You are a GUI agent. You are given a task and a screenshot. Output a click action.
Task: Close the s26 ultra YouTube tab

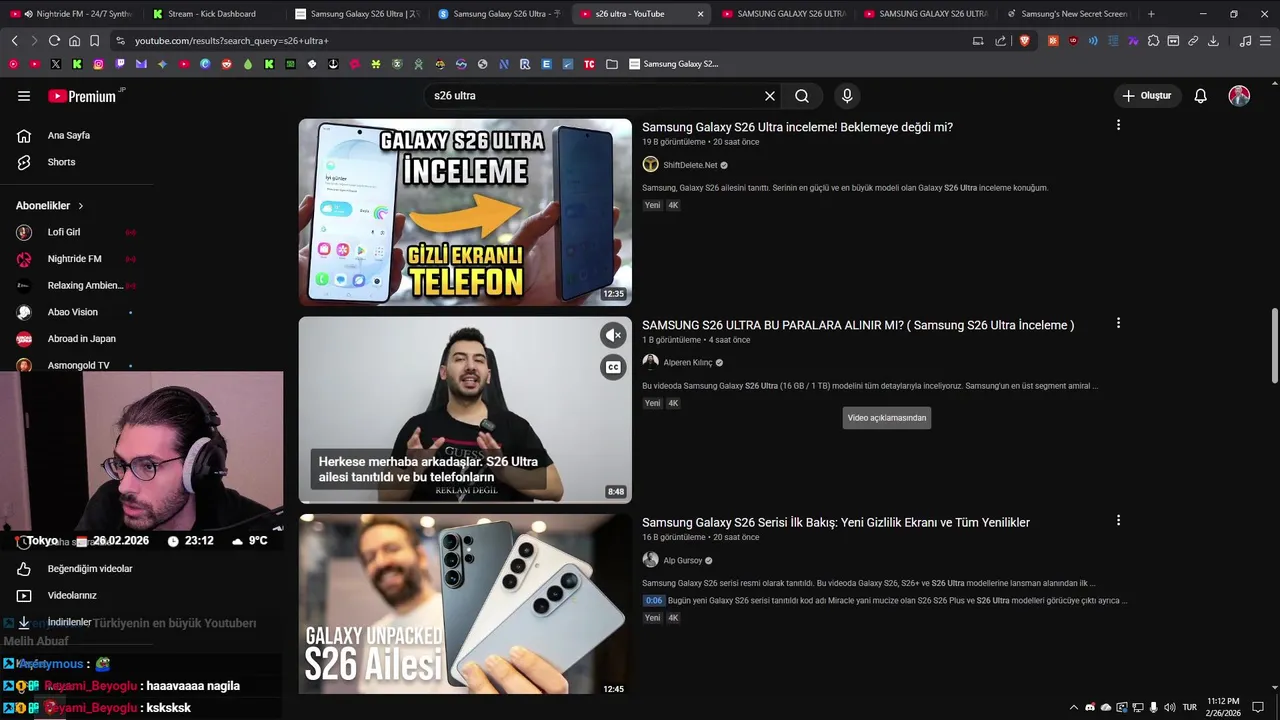click(700, 14)
